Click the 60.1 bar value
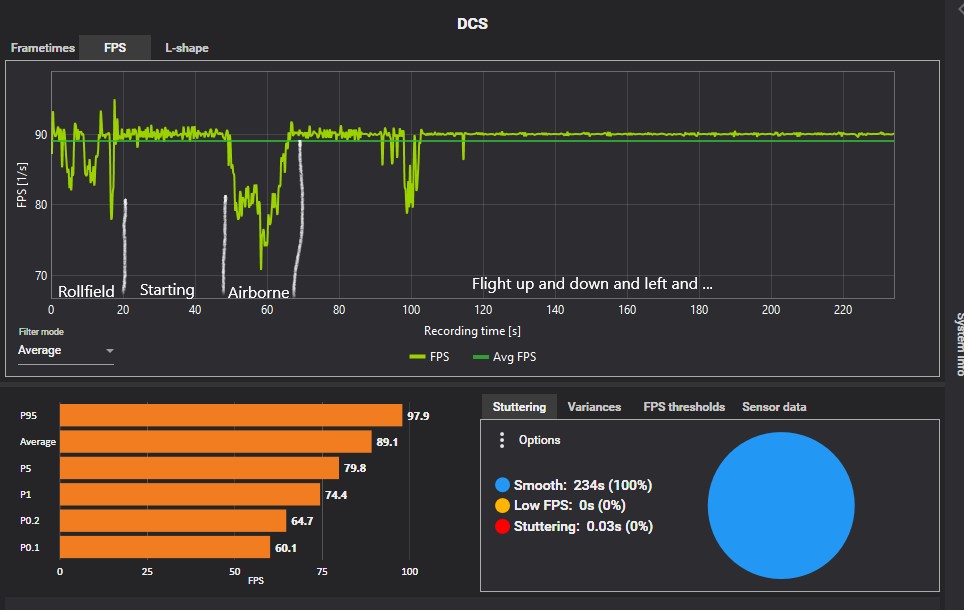 (286, 548)
